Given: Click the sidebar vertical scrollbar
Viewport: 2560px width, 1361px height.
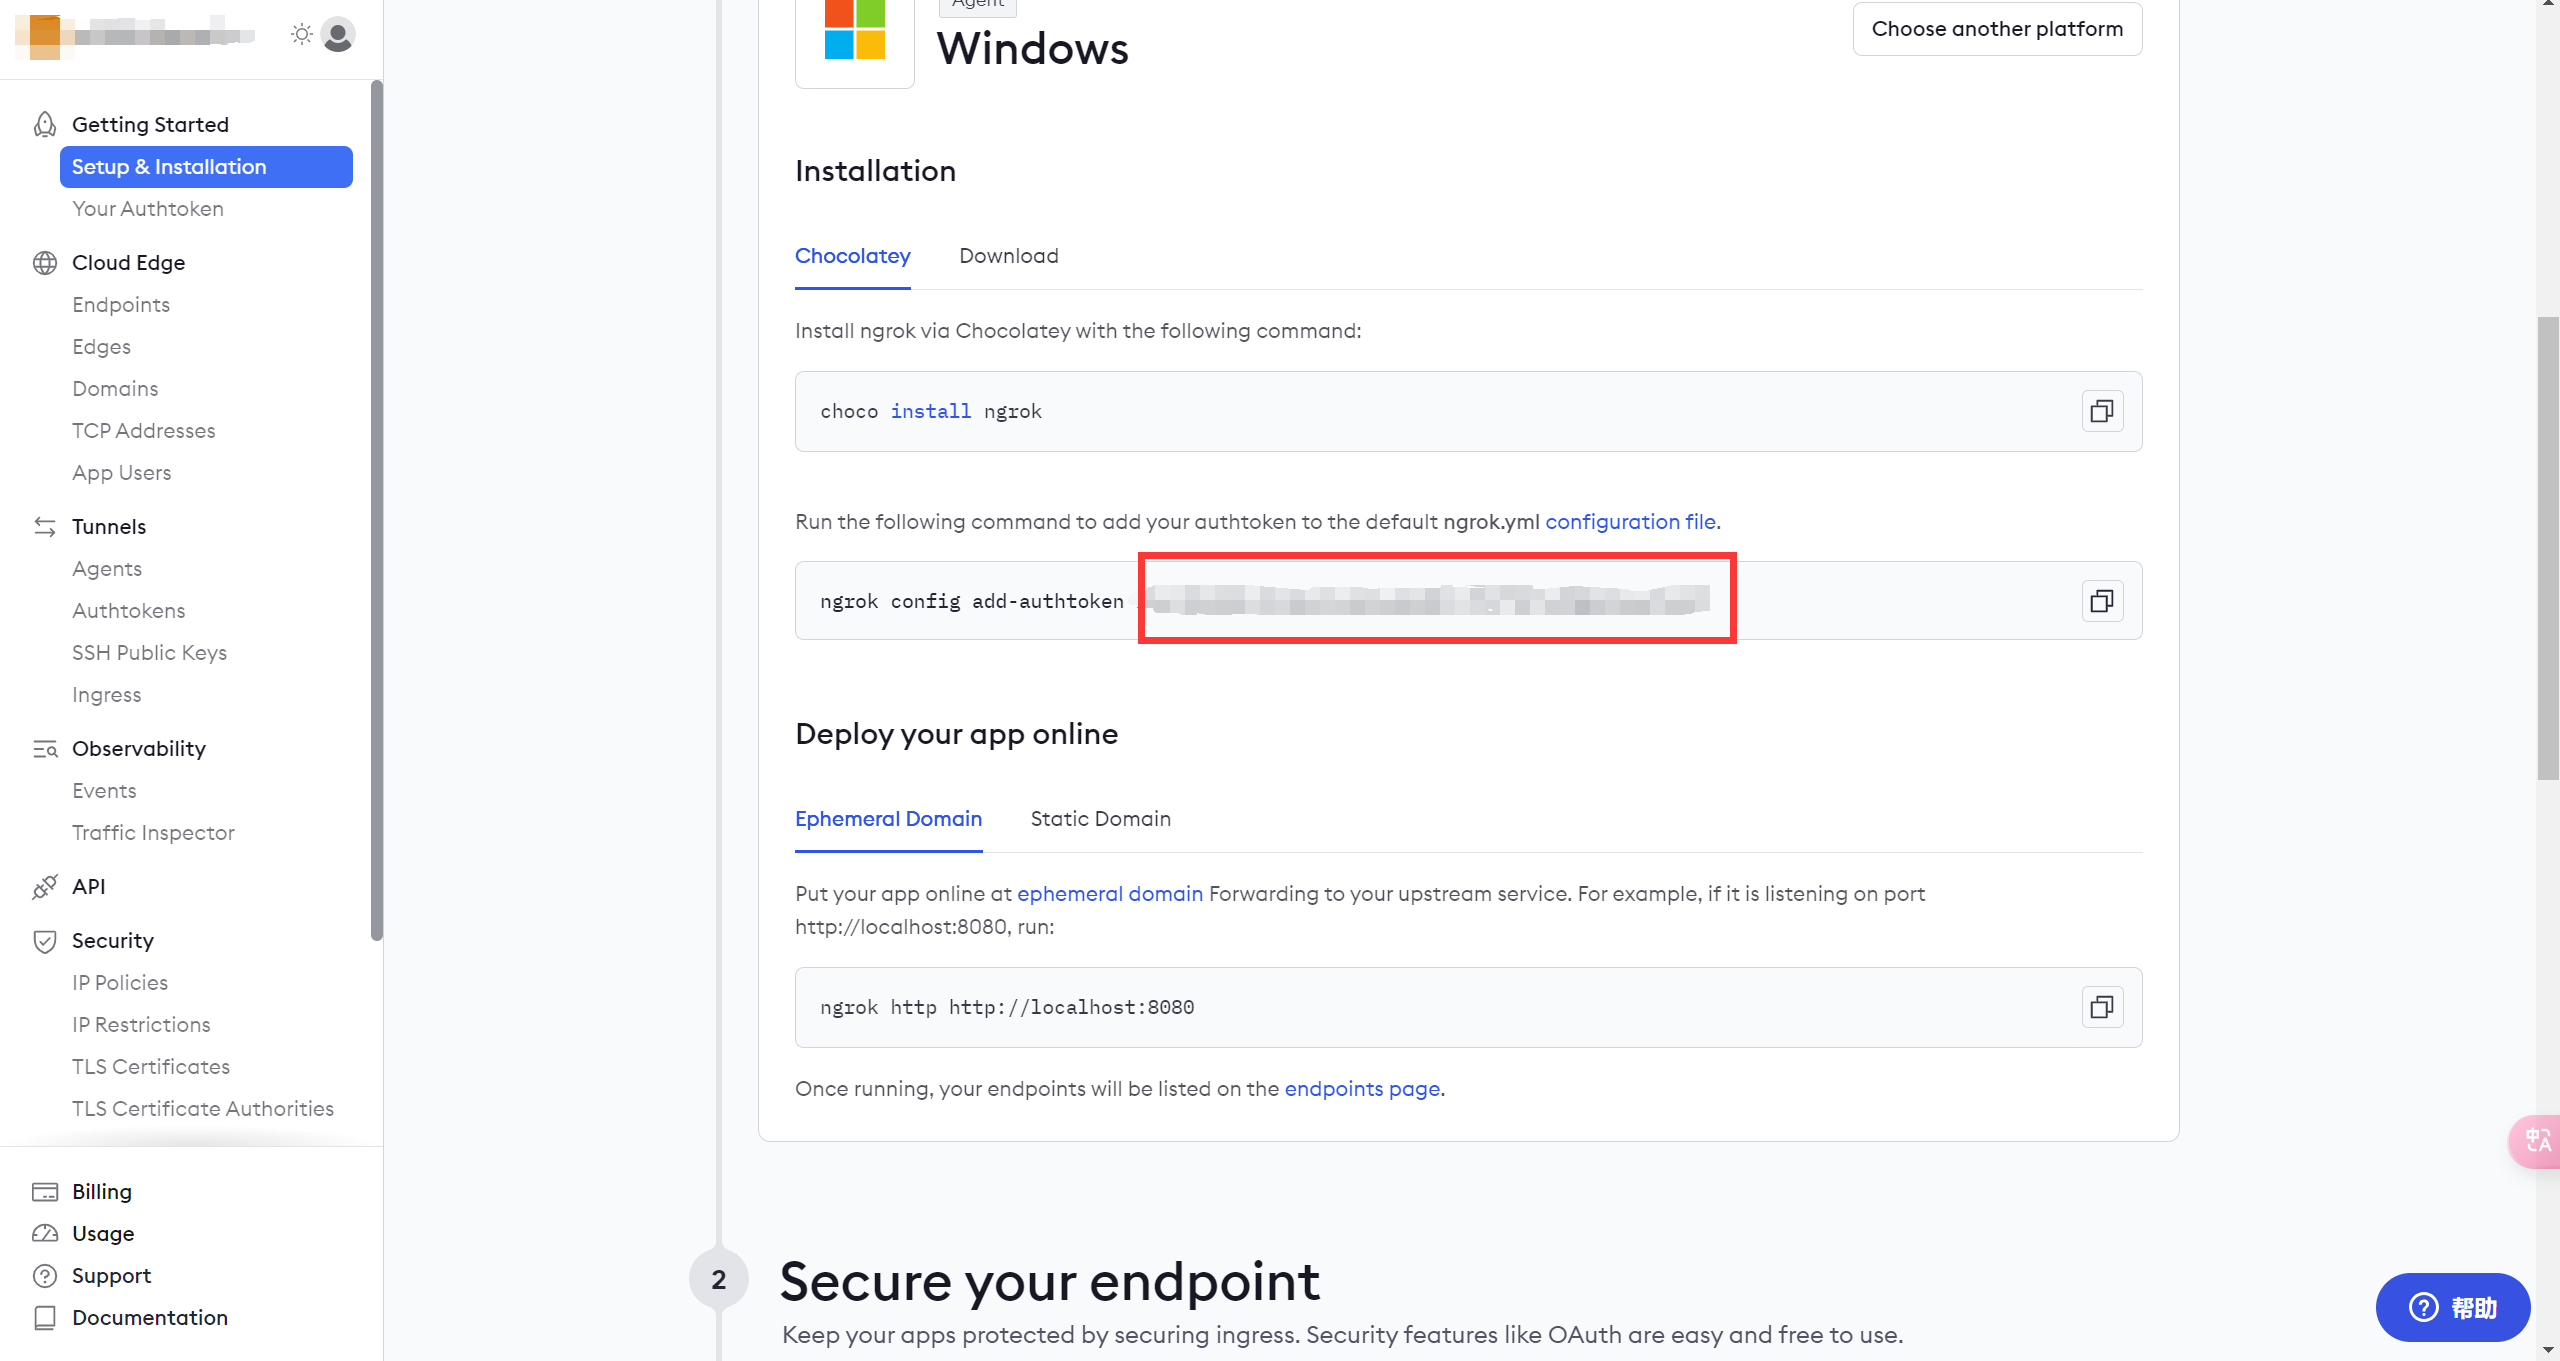Looking at the screenshot, I should click(x=376, y=510).
